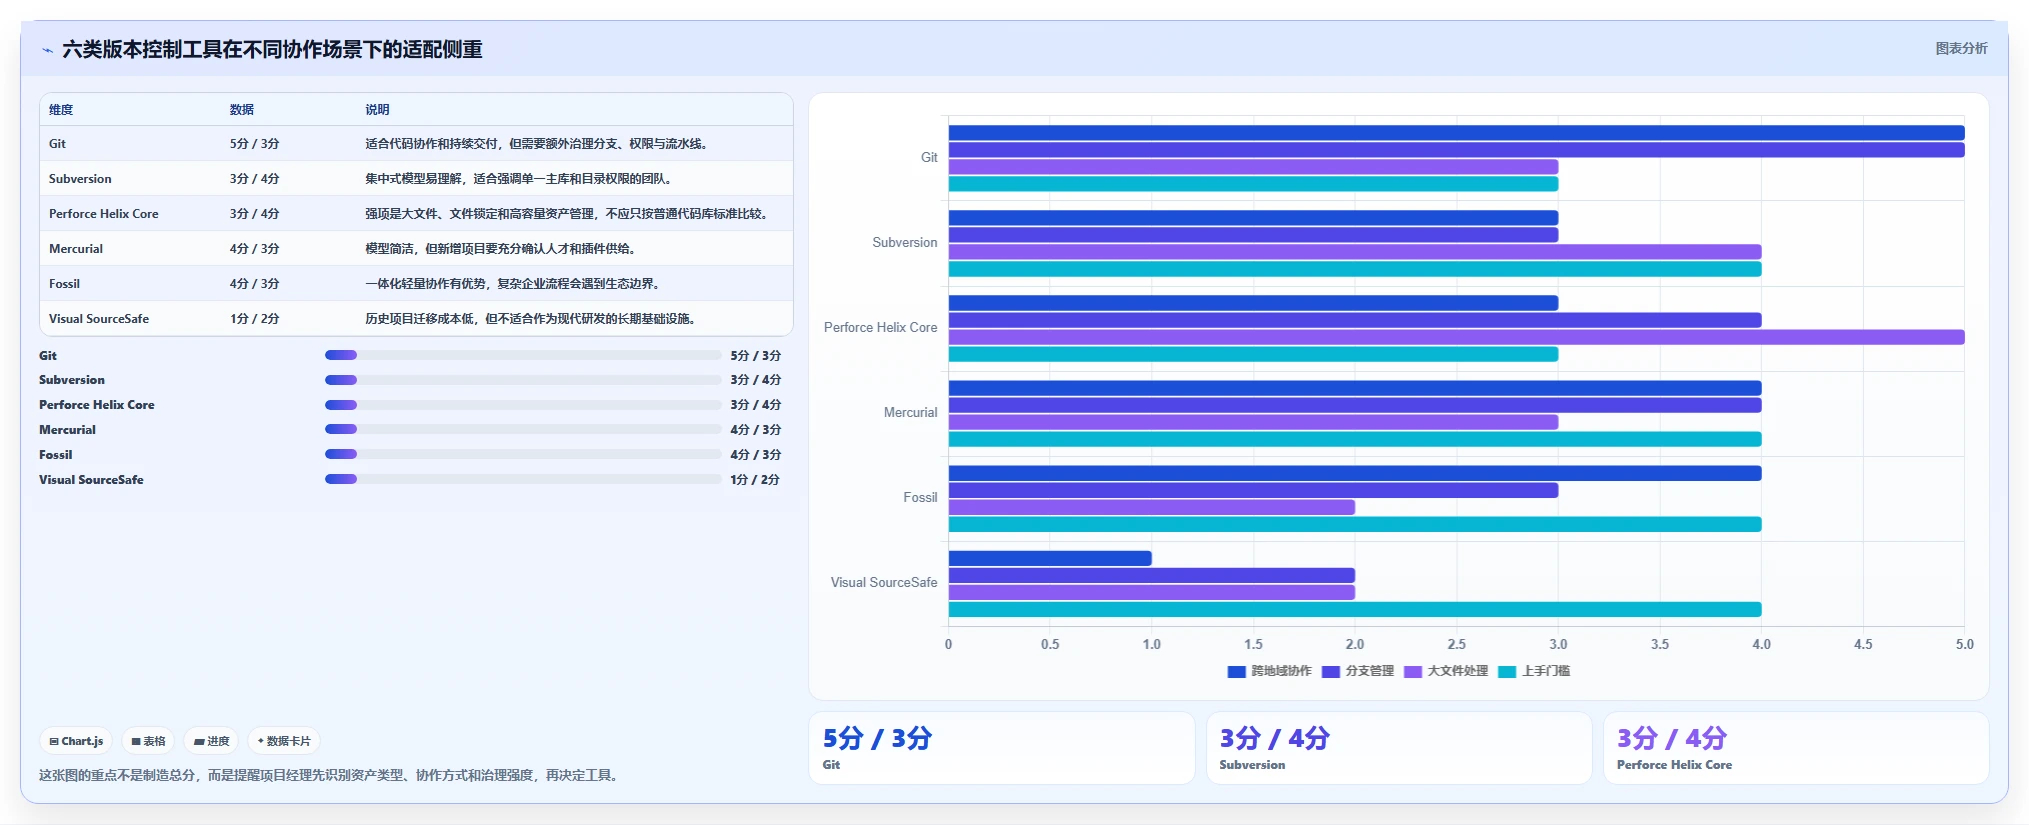Viewport: 2029px width, 825px height.
Task: Click the description starting '强项是大文件'
Action: (568, 214)
